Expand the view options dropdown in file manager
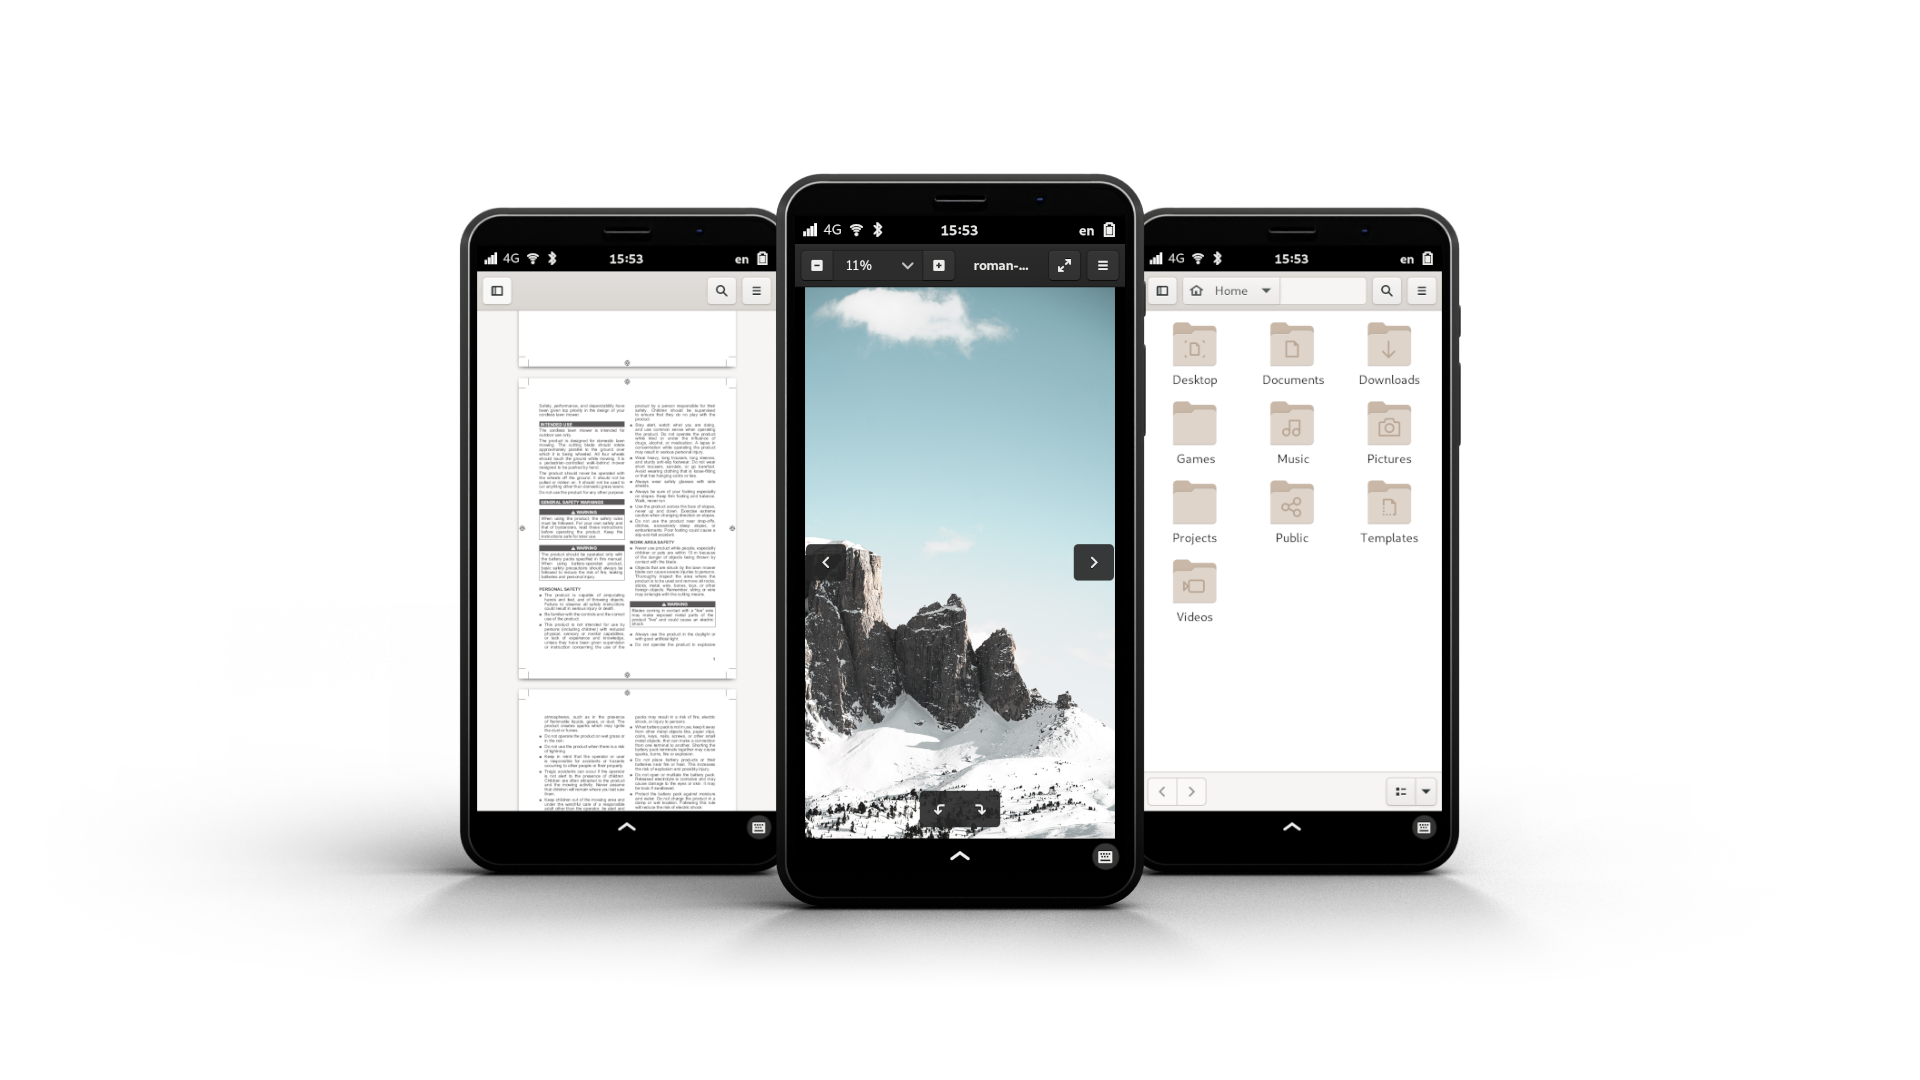Screen dimensions: 1920x1080 tap(1425, 790)
